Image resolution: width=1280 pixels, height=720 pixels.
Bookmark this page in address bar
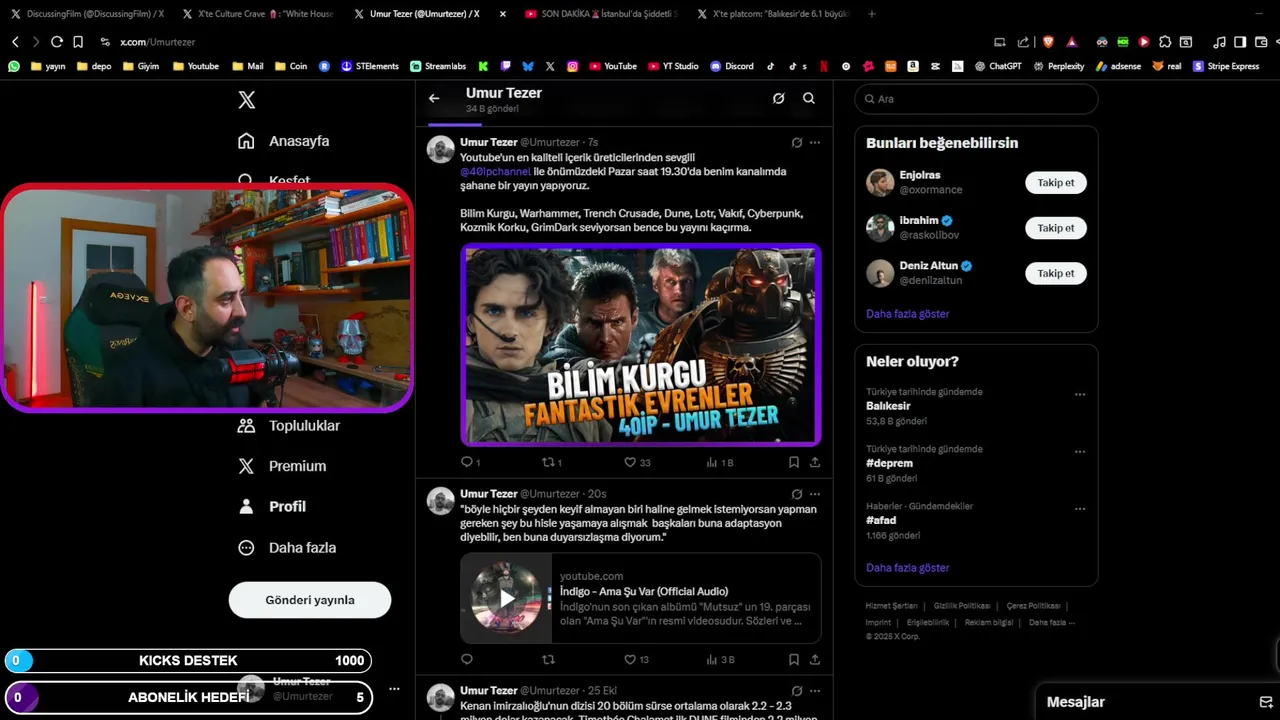pos(78,42)
